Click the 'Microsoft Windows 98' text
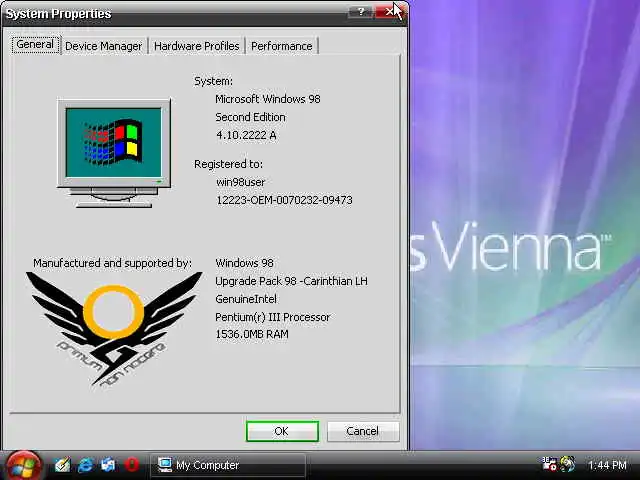This screenshot has height=480, width=640. [x=268, y=99]
